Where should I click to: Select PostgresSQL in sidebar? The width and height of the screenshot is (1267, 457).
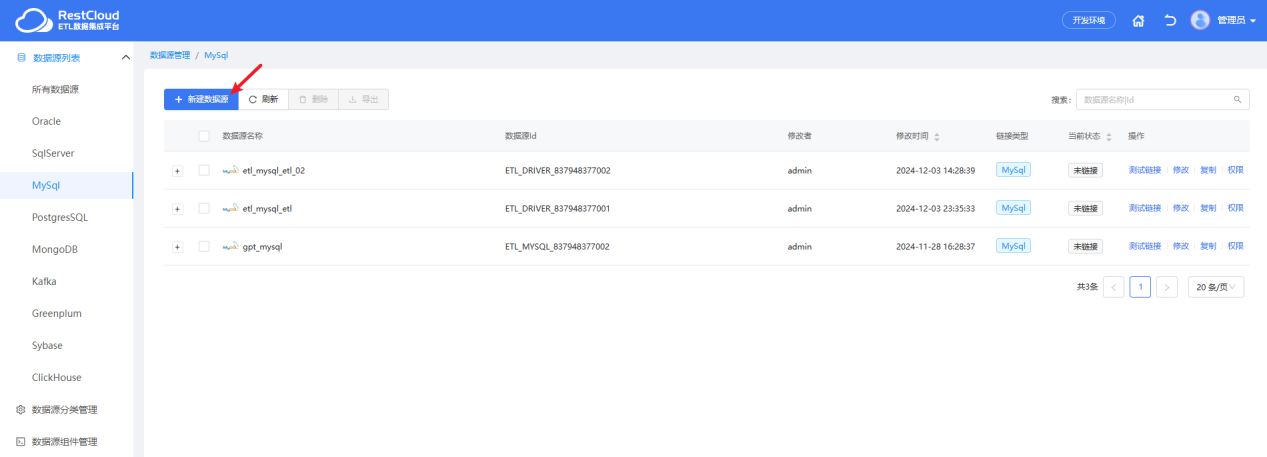coord(66,217)
